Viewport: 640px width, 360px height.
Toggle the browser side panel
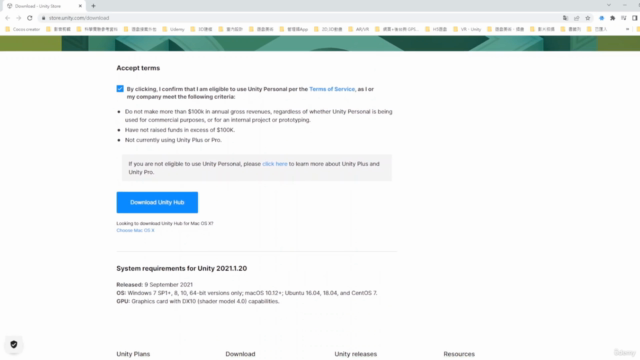pyautogui.click(x=635, y=18)
